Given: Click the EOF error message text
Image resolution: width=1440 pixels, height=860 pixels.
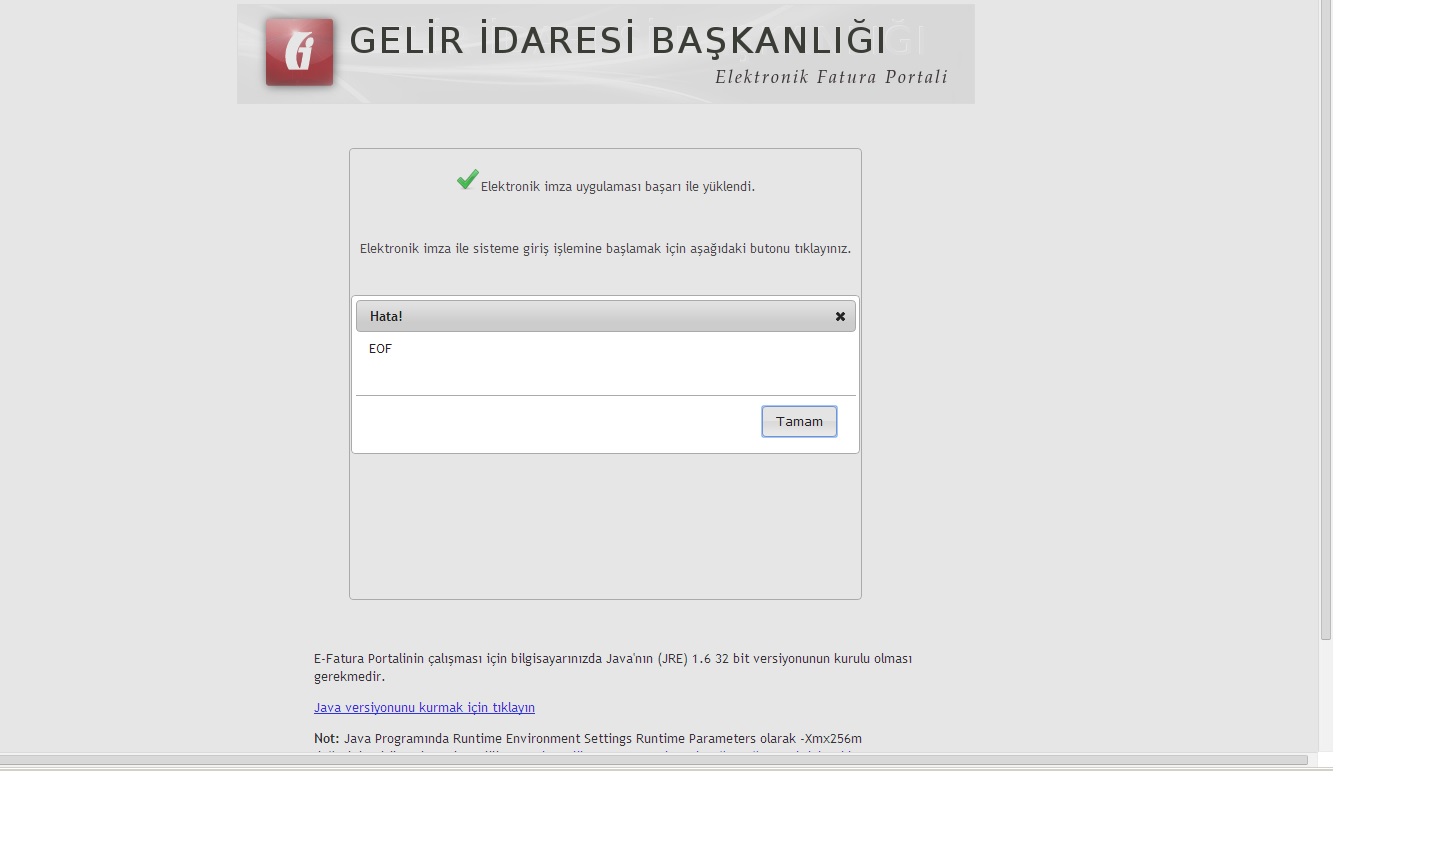Looking at the screenshot, I should 380,348.
